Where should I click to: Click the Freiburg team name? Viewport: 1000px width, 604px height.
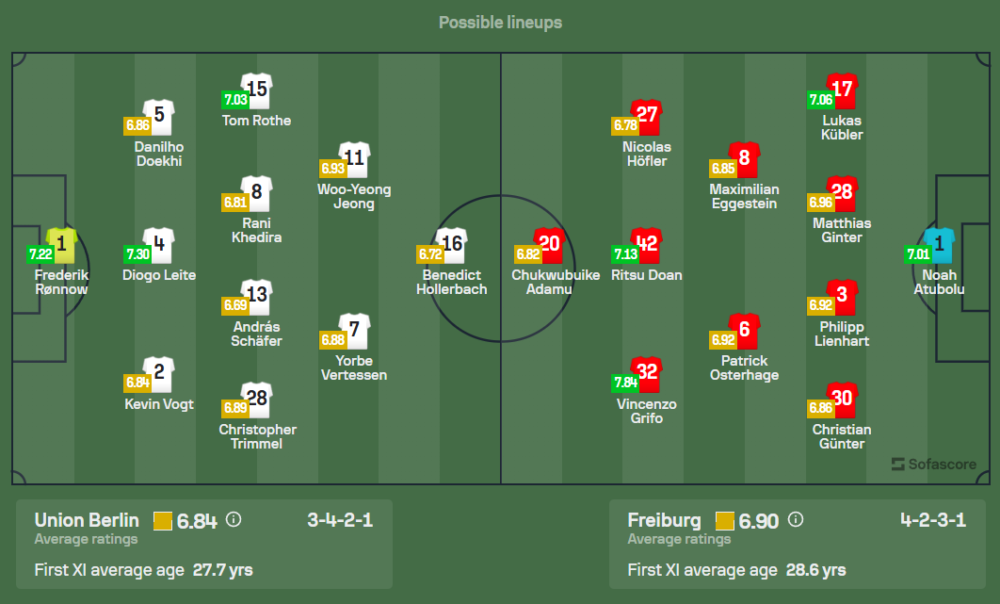pyautogui.click(x=664, y=520)
